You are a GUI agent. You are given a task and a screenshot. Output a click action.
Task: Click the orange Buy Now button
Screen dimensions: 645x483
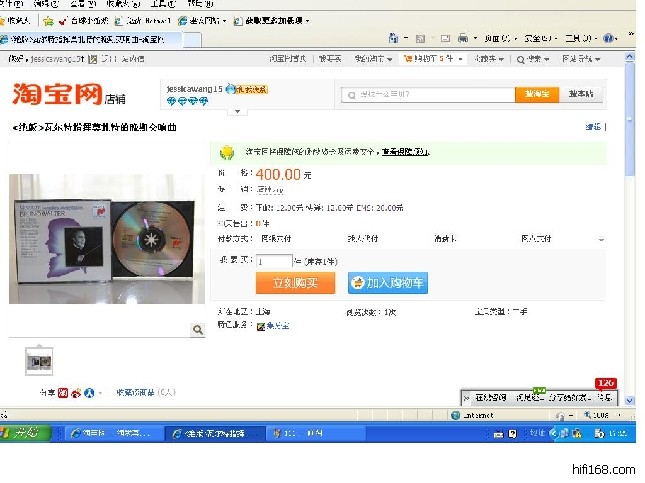pyautogui.click(x=295, y=283)
